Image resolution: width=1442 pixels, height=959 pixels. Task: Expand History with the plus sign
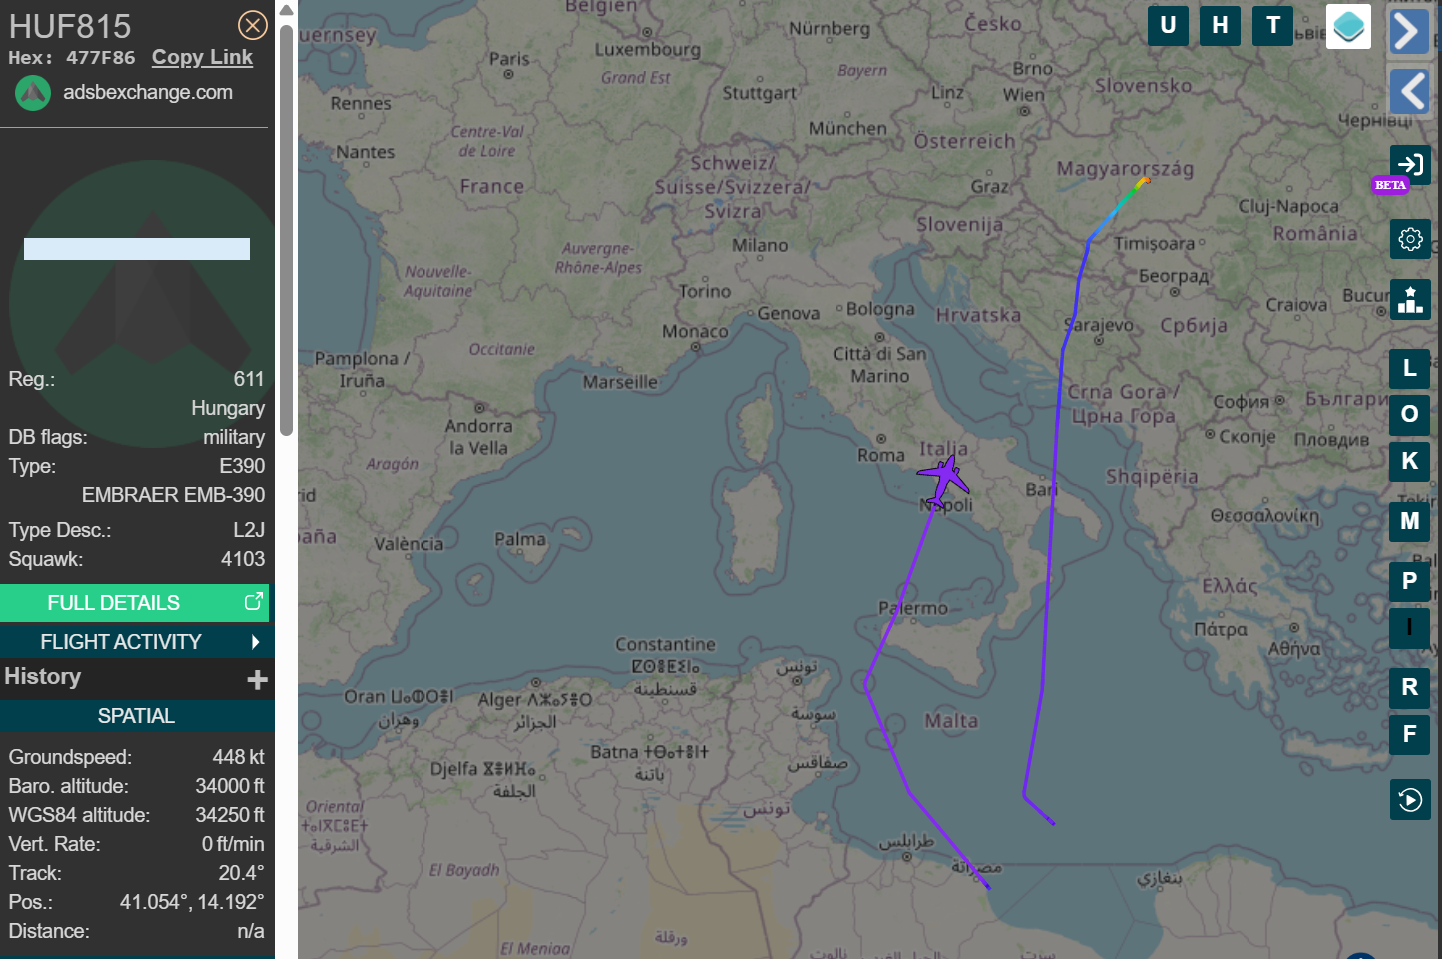pyautogui.click(x=257, y=680)
